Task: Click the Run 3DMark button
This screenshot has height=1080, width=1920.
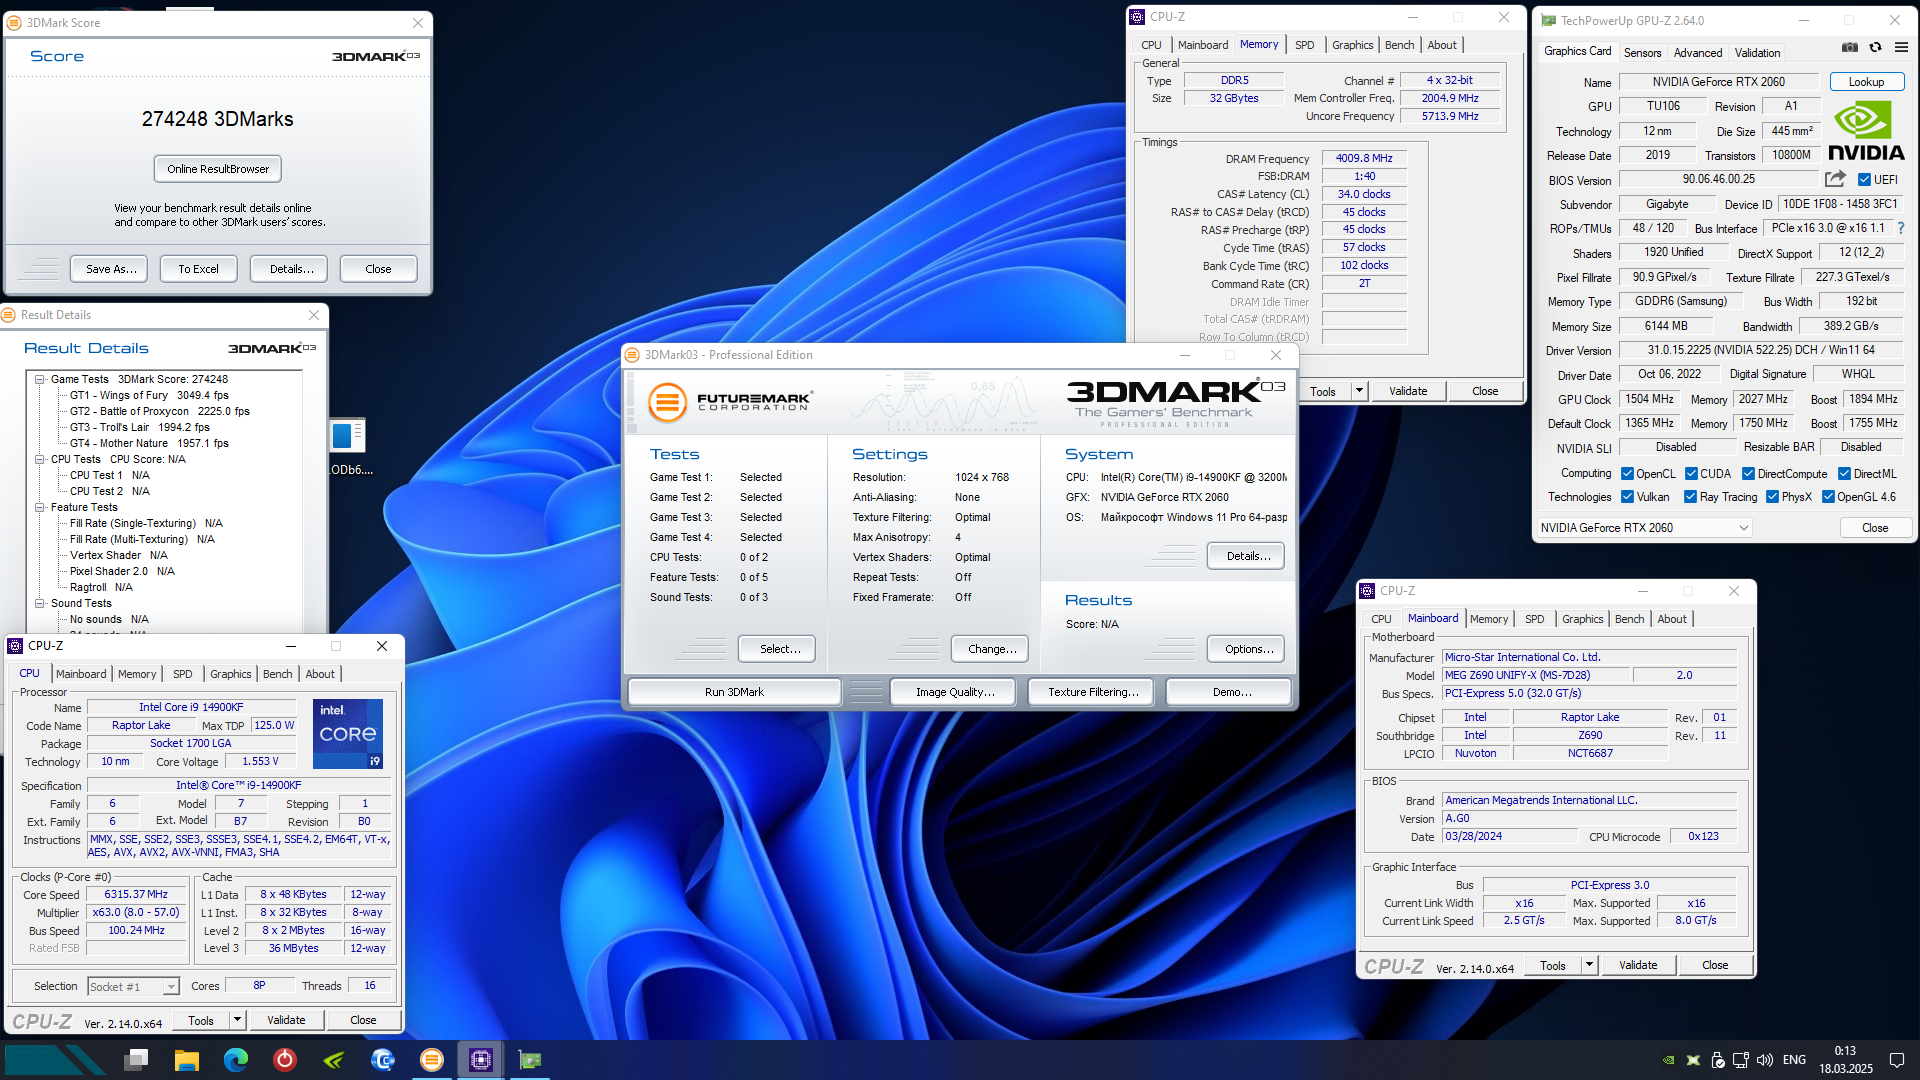Action: [734, 692]
